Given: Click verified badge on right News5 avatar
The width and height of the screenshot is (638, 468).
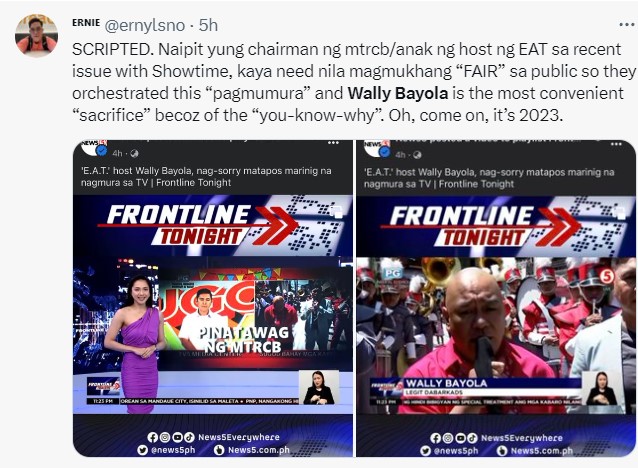Looking at the screenshot, I should click(385, 152).
